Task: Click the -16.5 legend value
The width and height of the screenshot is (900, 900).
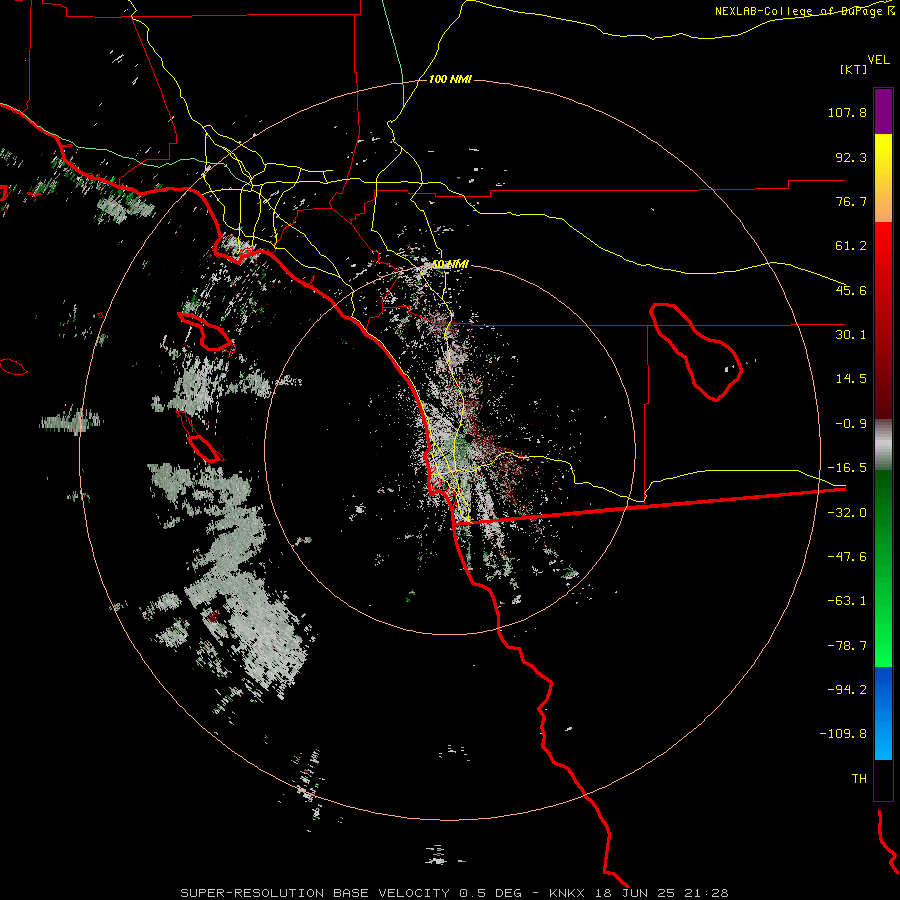Action: pos(847,468)
